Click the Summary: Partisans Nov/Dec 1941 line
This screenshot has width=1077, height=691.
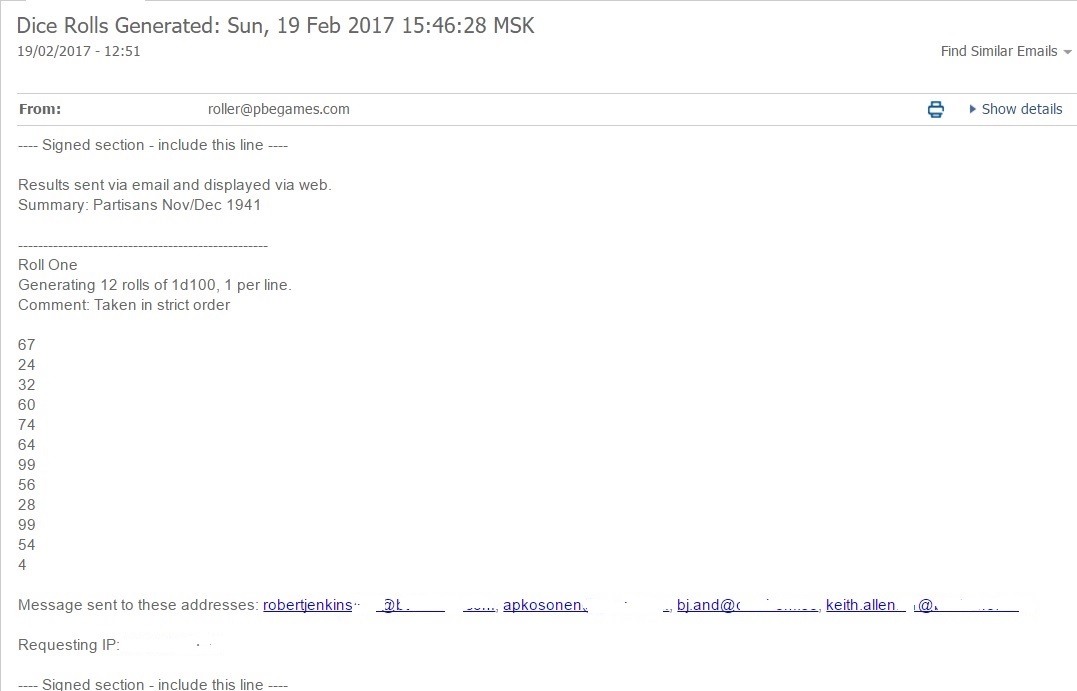(139, 205)
